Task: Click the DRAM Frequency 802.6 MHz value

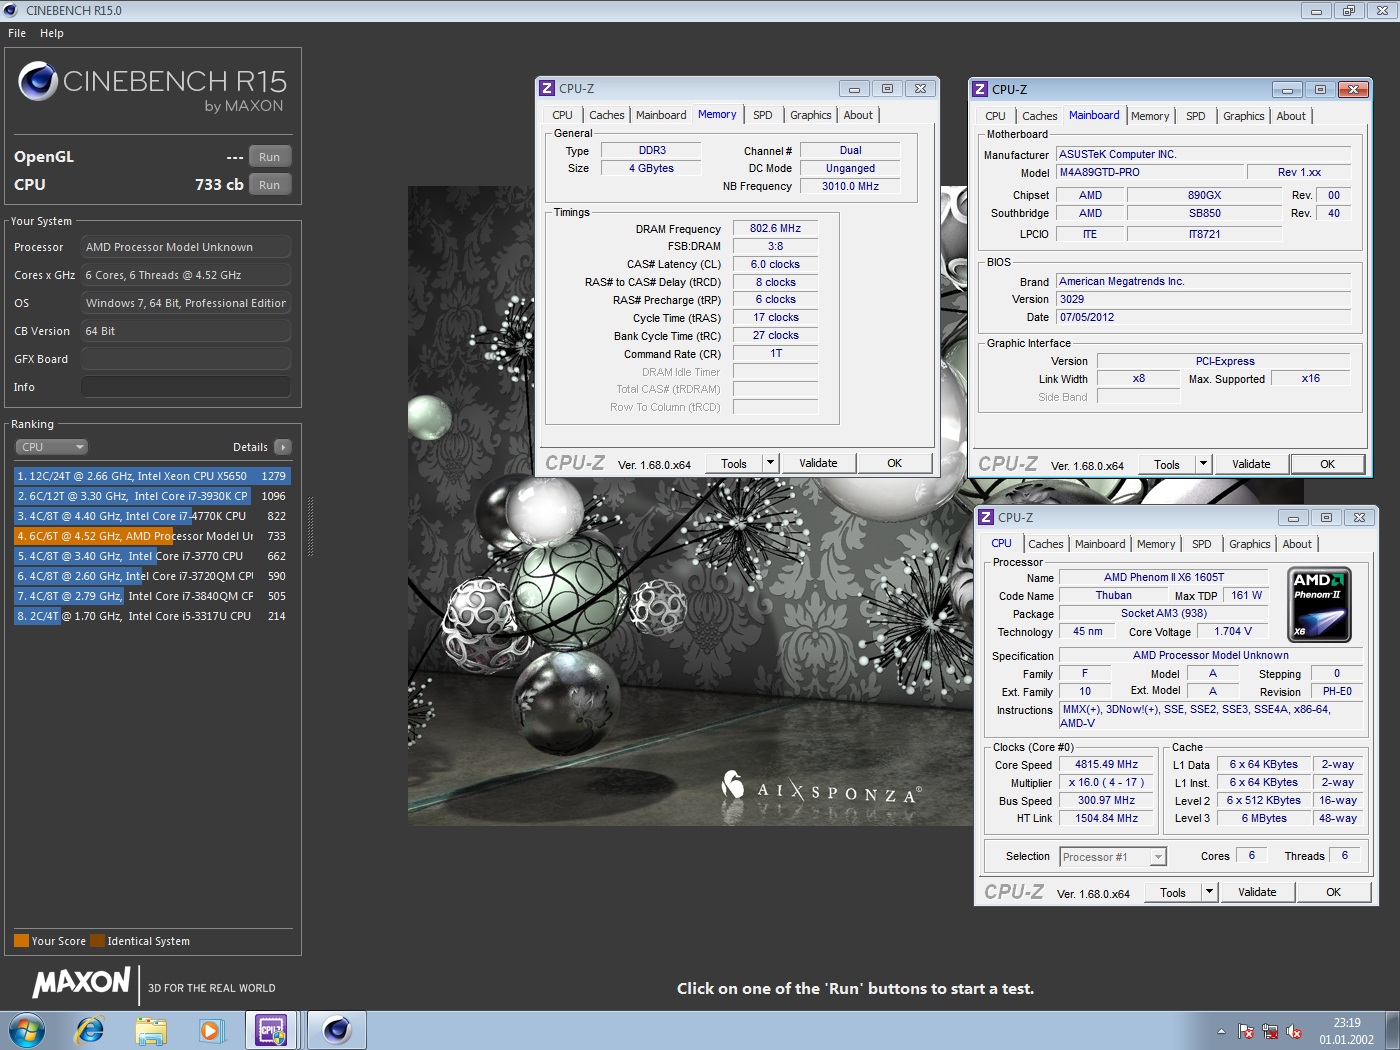Action: point(775,228)
